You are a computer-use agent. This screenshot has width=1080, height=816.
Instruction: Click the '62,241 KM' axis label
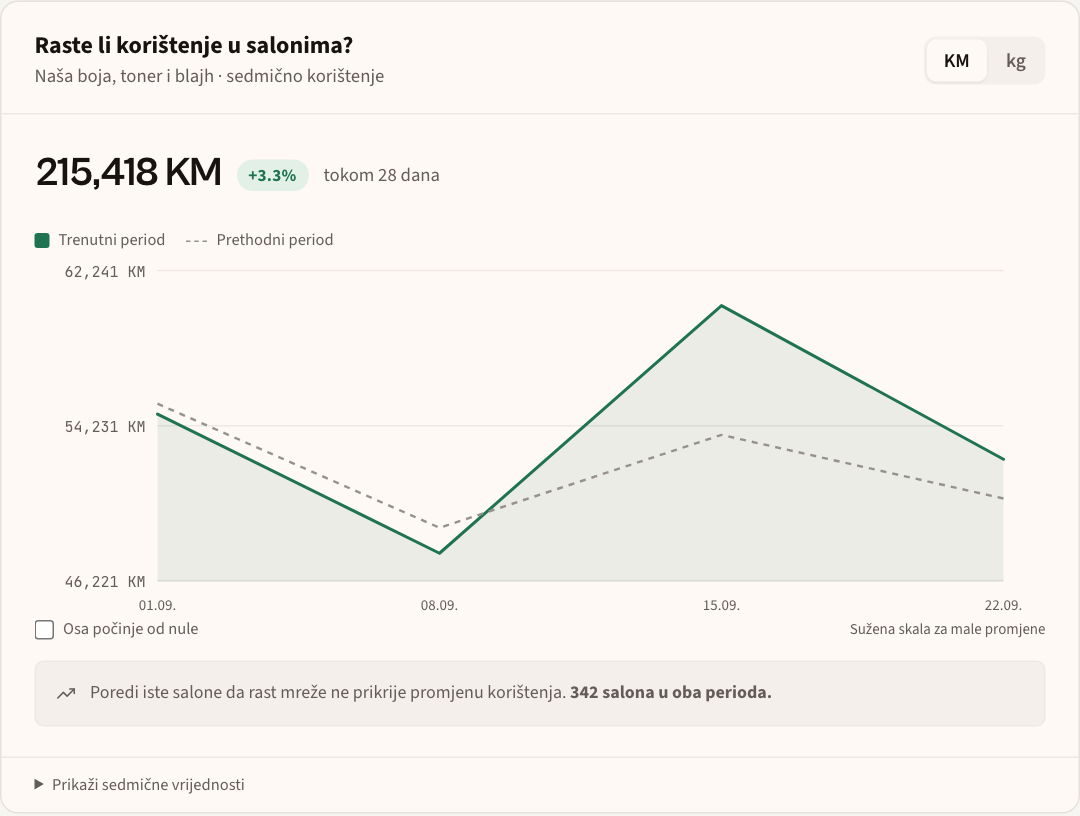105,272
